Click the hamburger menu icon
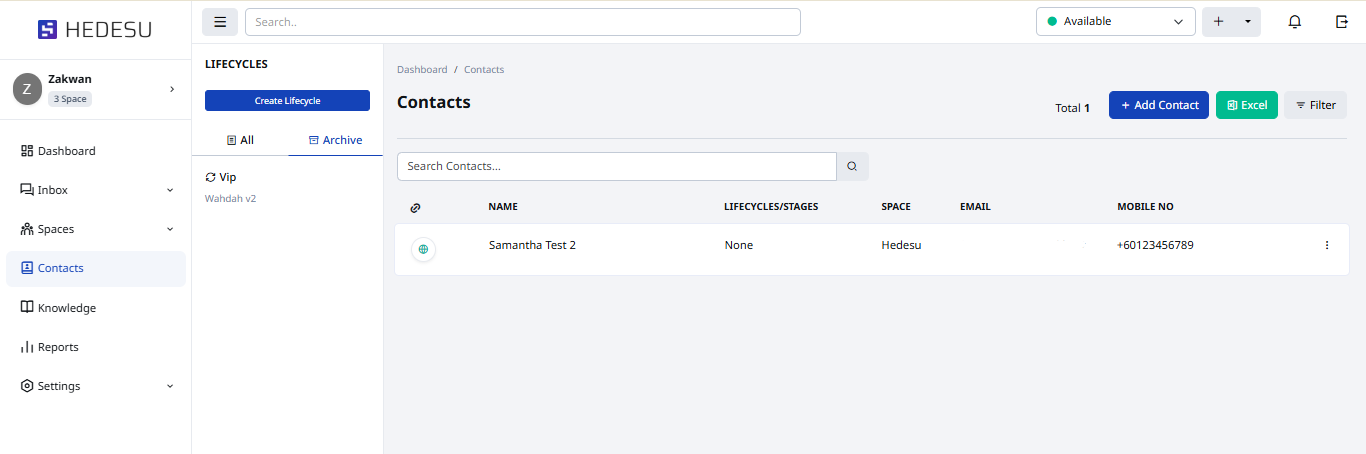The height and width of the screenshot is (454, 1366). [x=220, y=22]
